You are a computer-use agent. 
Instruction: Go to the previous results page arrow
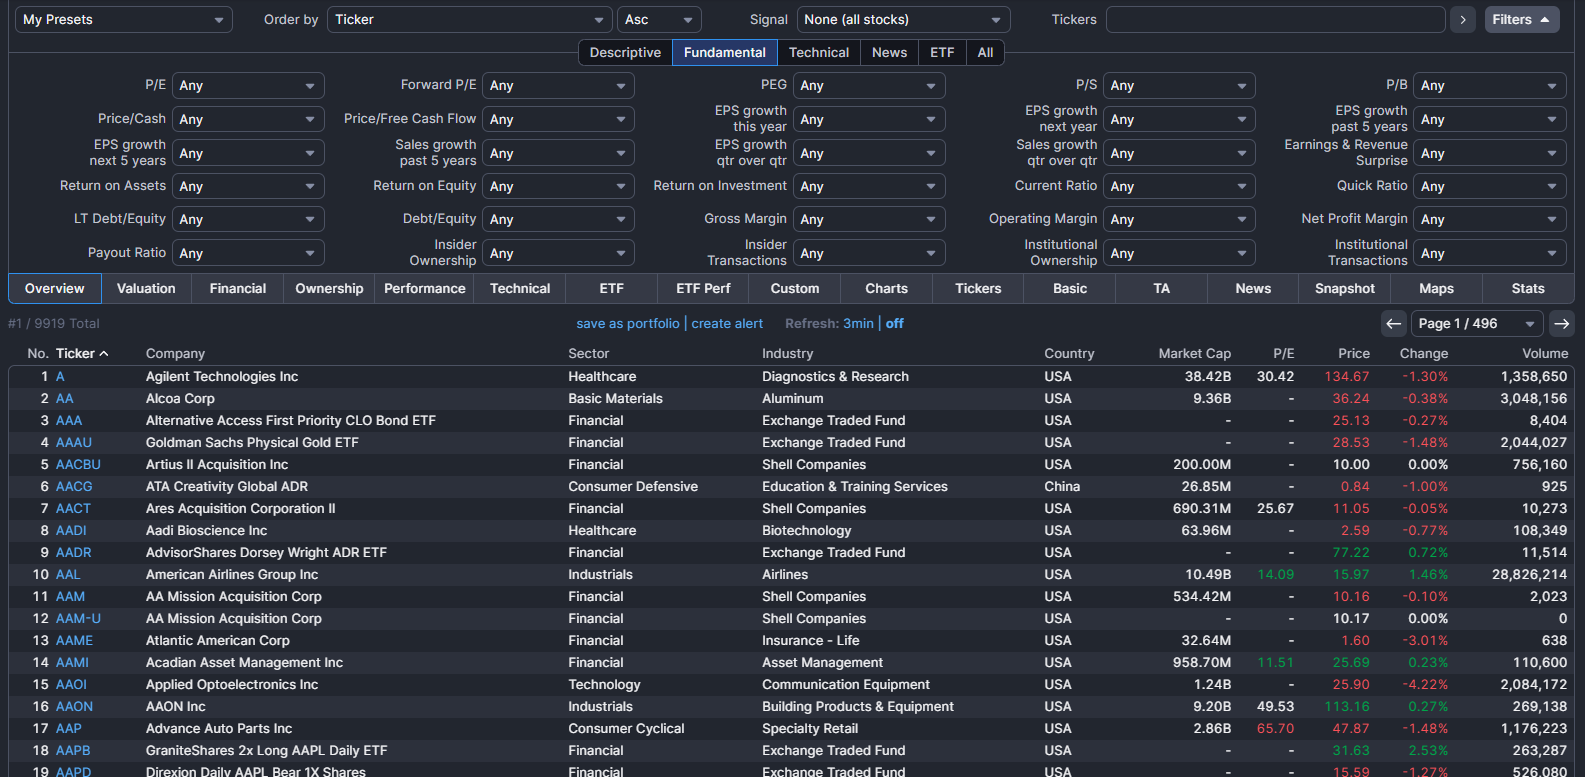1393,324
